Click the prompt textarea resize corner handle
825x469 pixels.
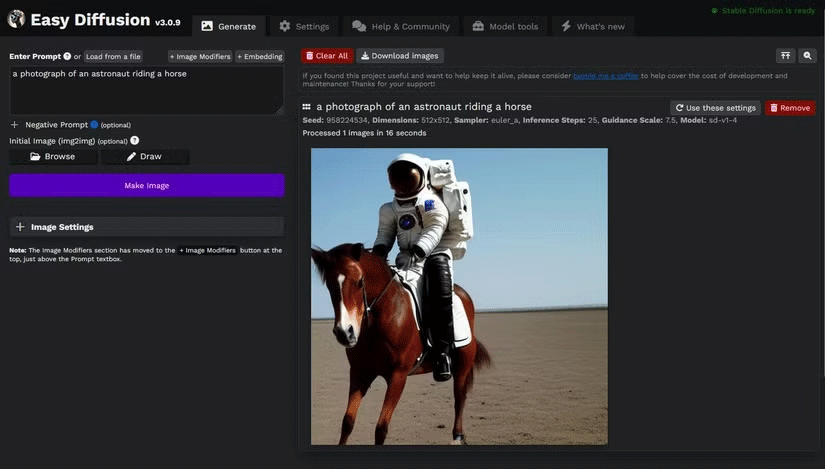point(279,111)
